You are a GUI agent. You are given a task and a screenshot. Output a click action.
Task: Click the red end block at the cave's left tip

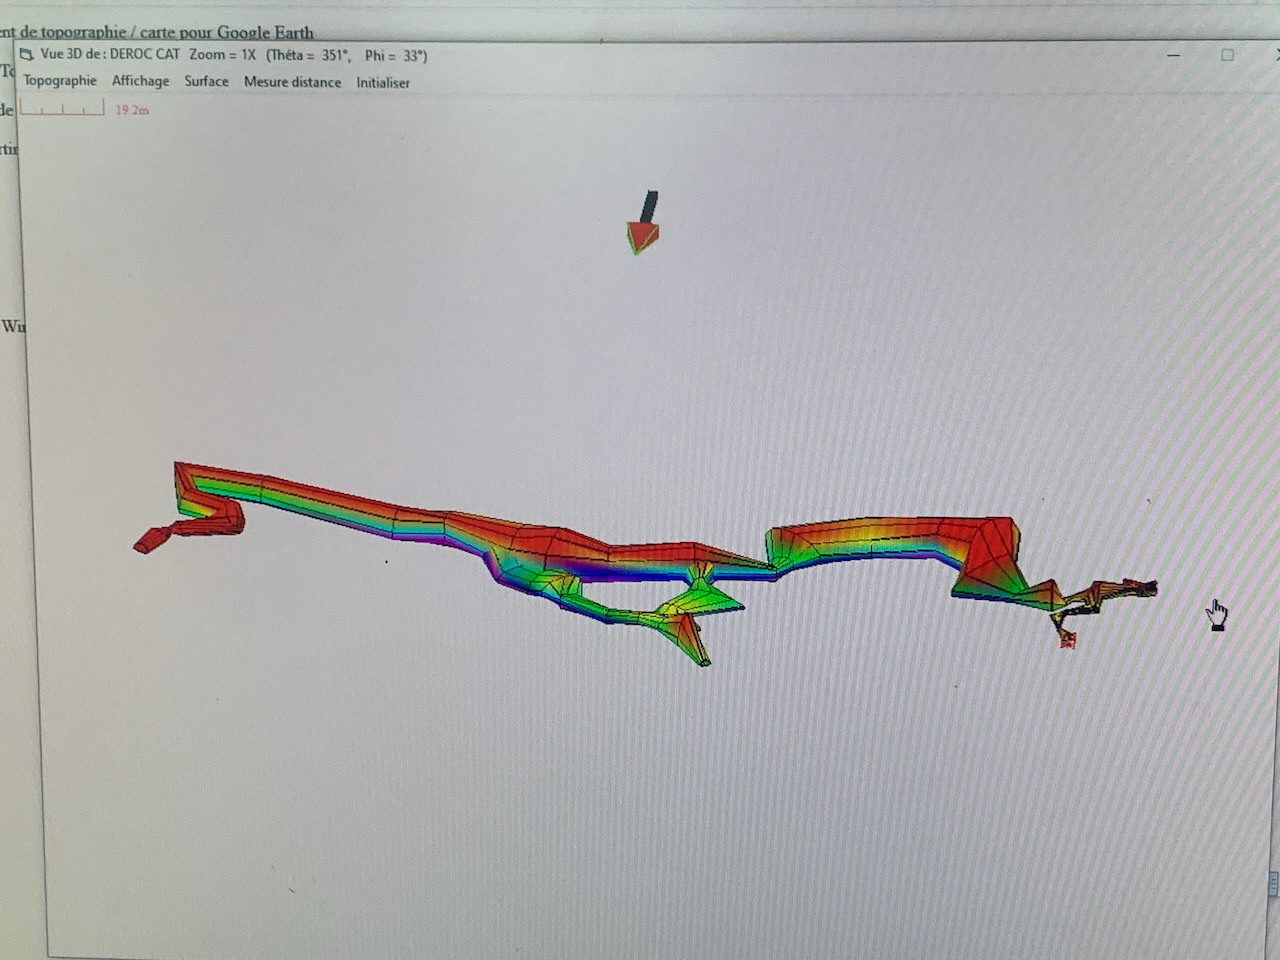point(150,541)
